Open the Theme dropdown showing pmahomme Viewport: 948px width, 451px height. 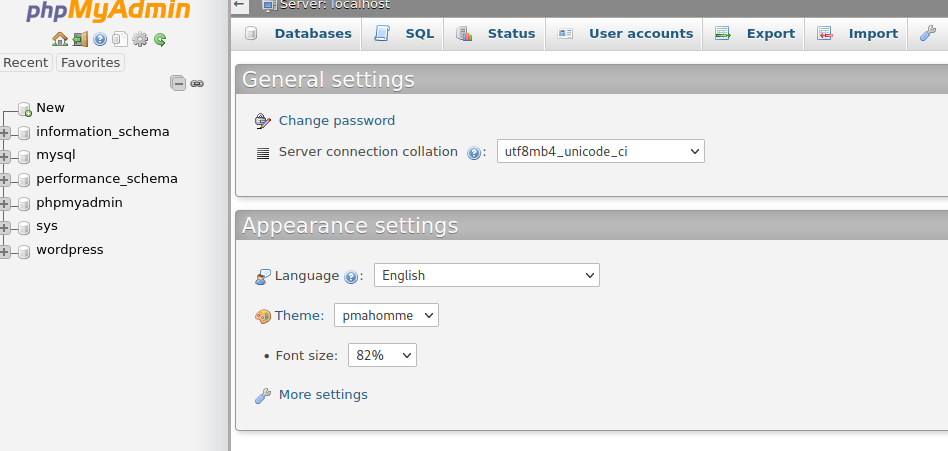pos(386,315)
